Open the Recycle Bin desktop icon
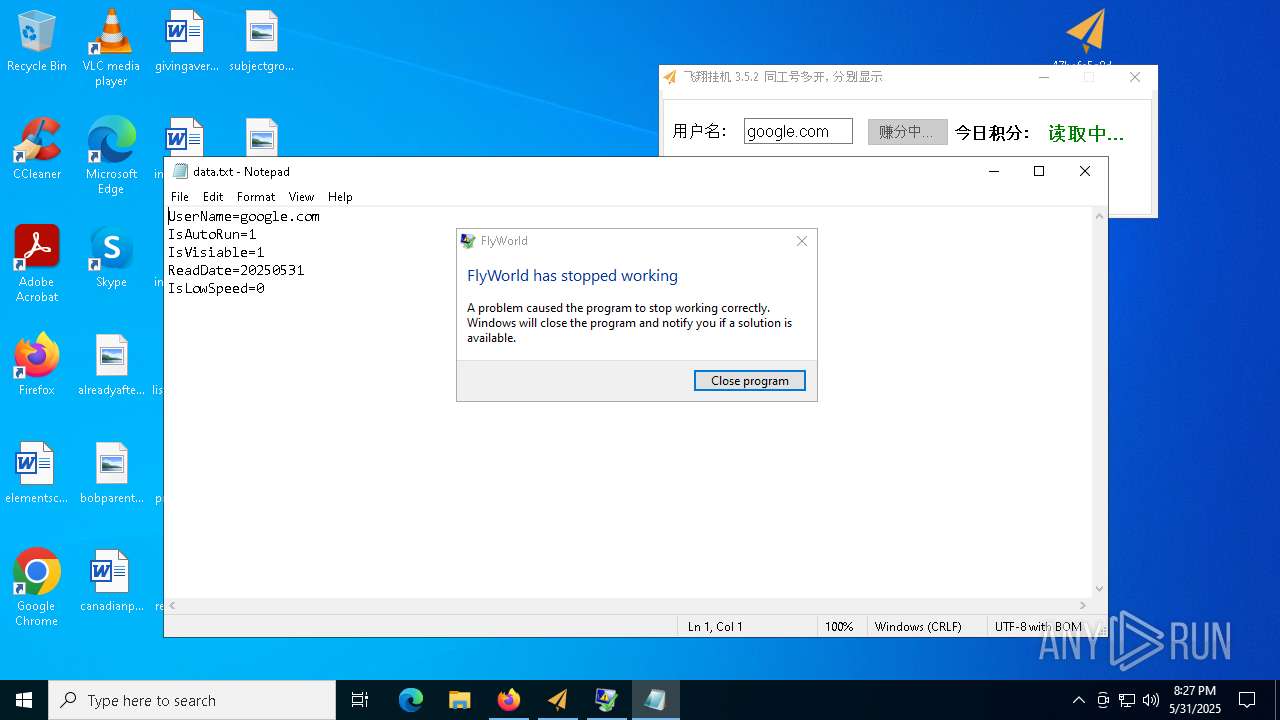Image resolution: width=1280 pixels, height=720 pixels. [36, 41]
